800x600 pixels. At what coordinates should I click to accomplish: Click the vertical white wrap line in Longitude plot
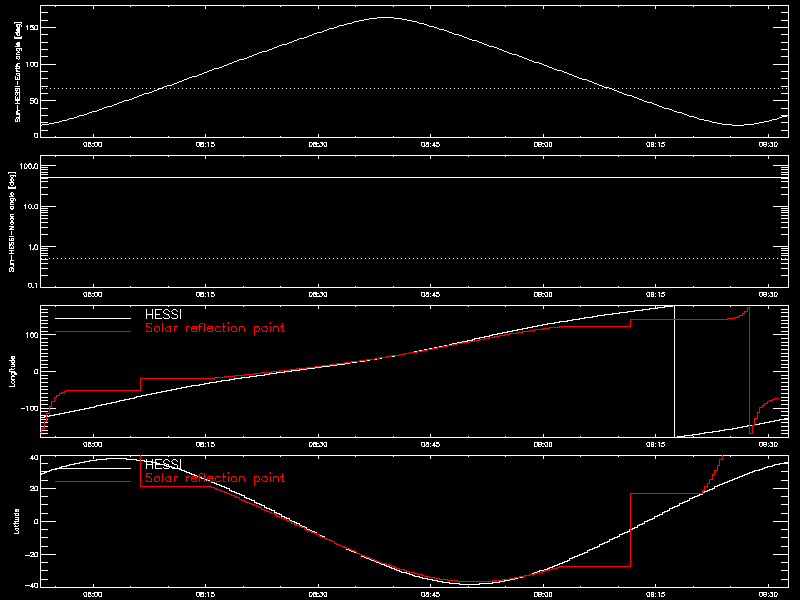[x=674, y=371]
